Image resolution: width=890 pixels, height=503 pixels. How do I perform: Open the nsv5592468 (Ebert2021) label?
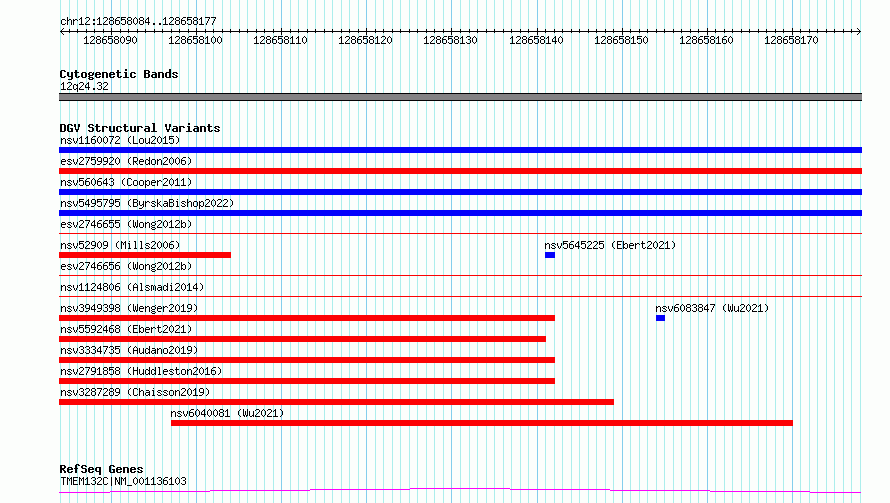[126, 329]
